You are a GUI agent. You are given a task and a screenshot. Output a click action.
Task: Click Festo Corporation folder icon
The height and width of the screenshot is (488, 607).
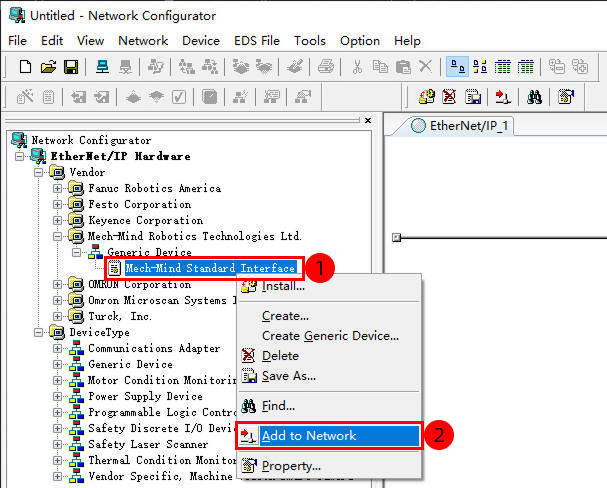pyautogui.click(x=76, y=204)
